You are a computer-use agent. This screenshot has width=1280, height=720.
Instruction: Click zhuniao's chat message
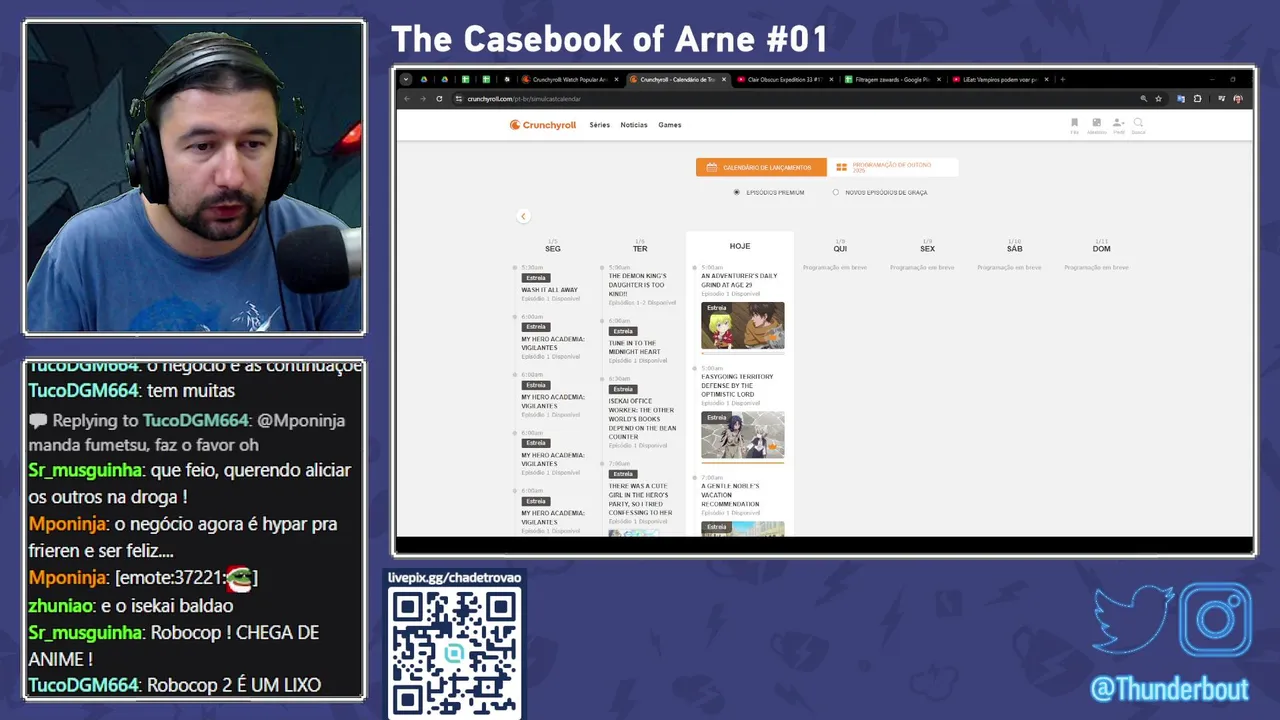pos(131,605)
